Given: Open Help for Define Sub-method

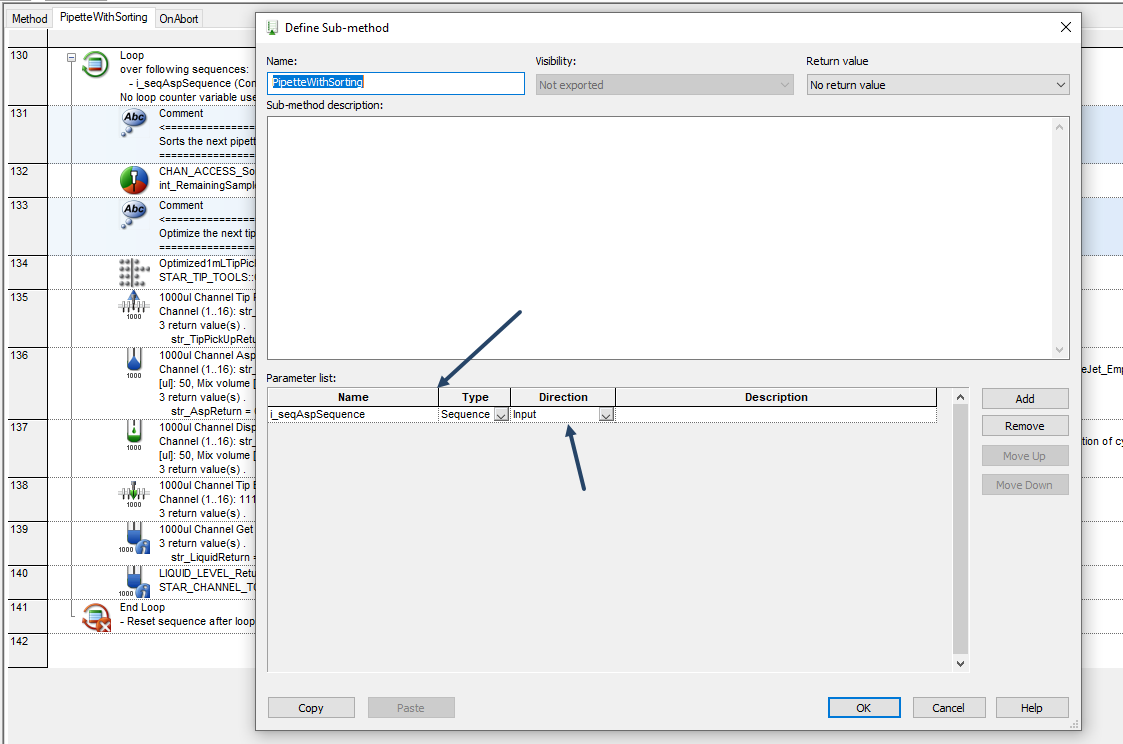Looking at the screenshot, I should click(x=1031, y=707).
